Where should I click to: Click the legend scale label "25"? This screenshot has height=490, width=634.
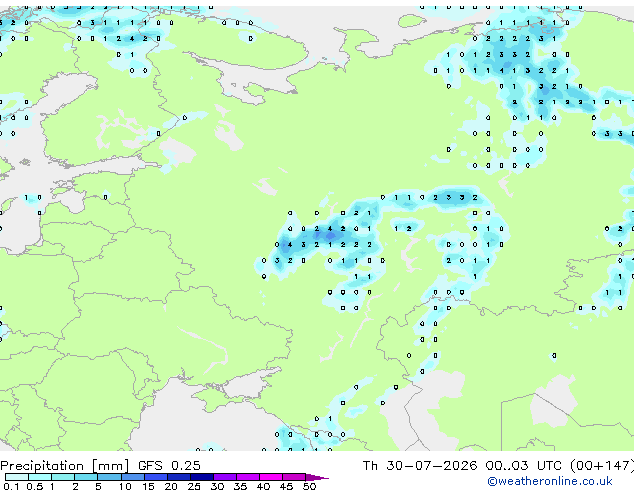[194, 486]
